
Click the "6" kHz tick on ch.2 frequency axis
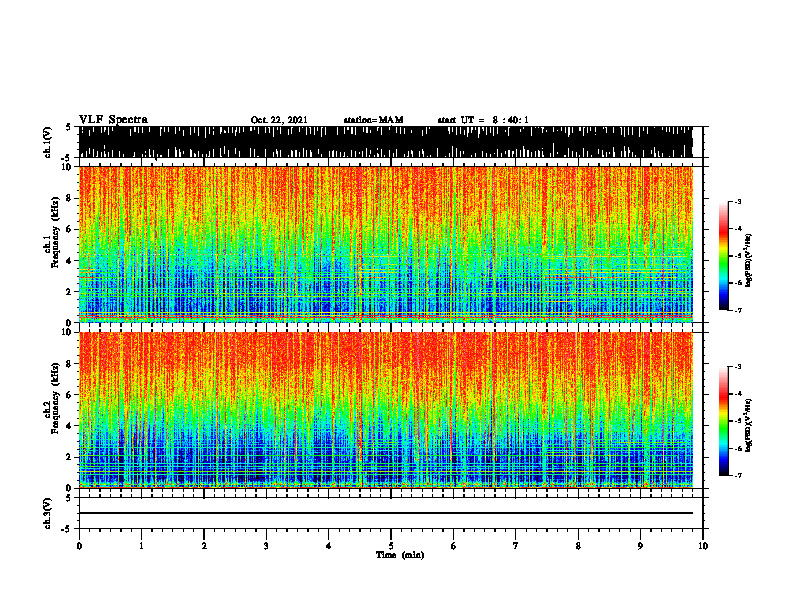(x=70, y=395)
